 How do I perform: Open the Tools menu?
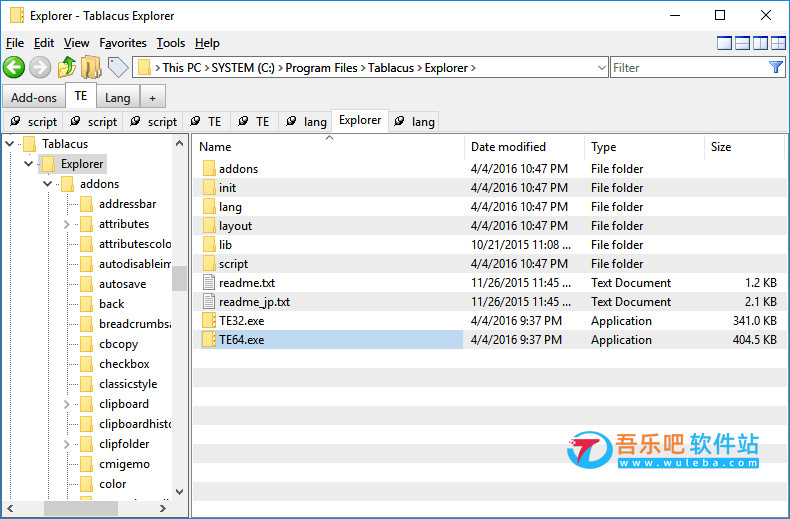click(171, 43)
